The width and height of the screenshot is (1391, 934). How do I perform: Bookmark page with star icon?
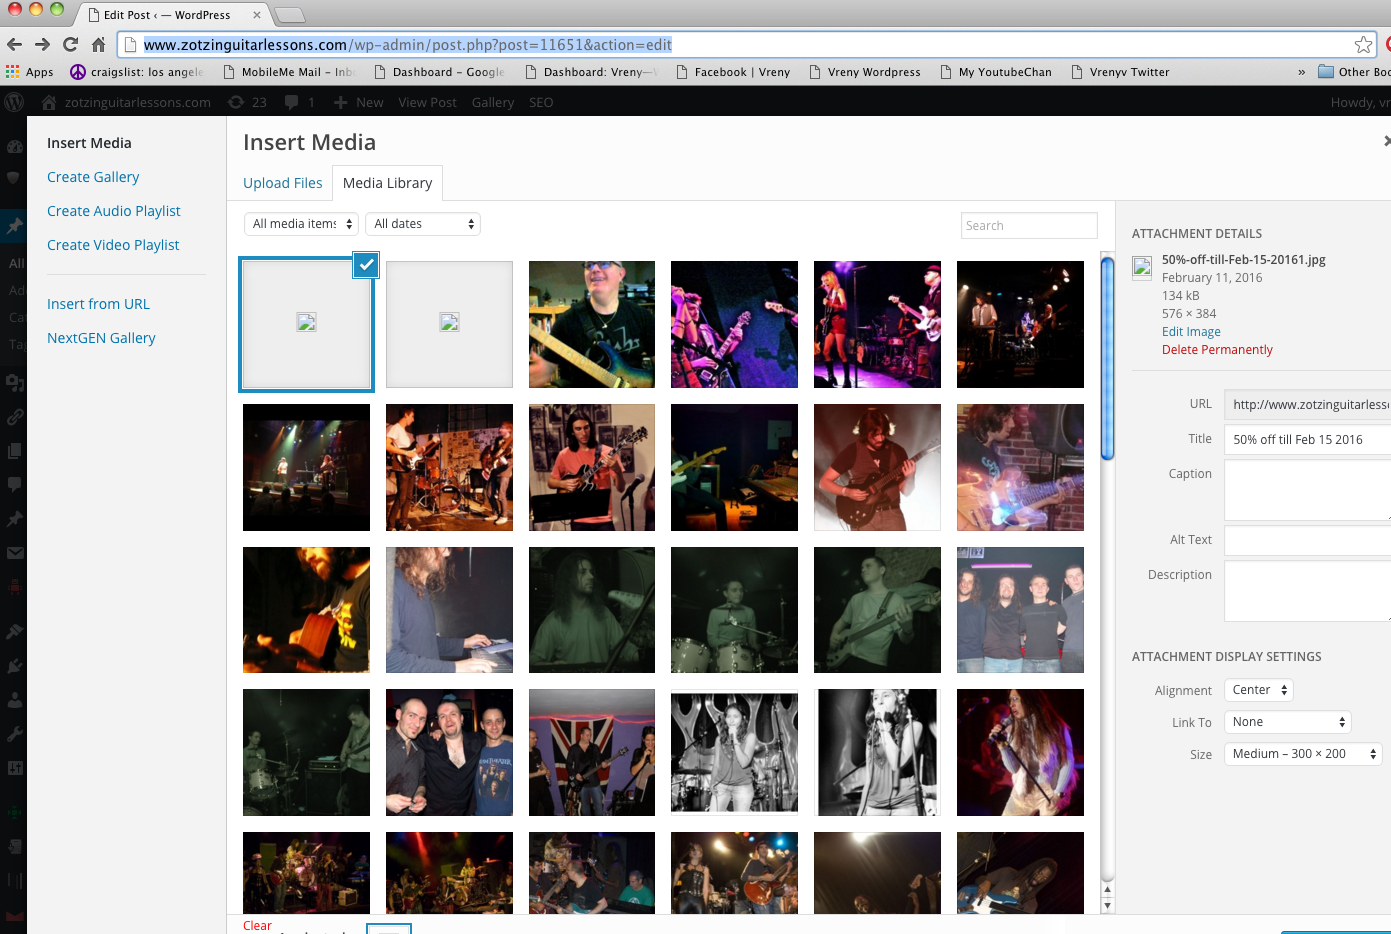1363,44
